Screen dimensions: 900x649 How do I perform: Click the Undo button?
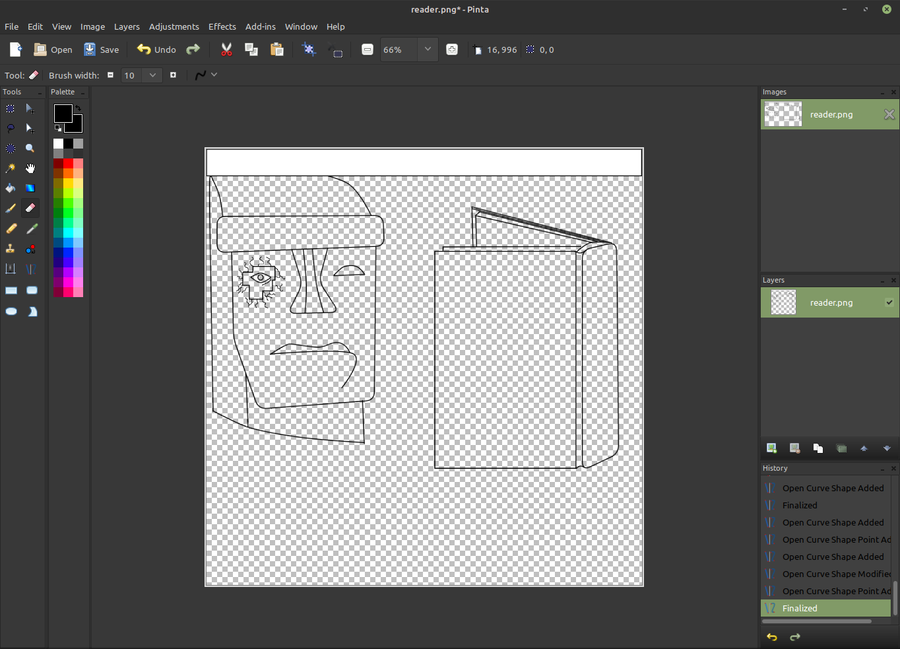click(156, 49)
